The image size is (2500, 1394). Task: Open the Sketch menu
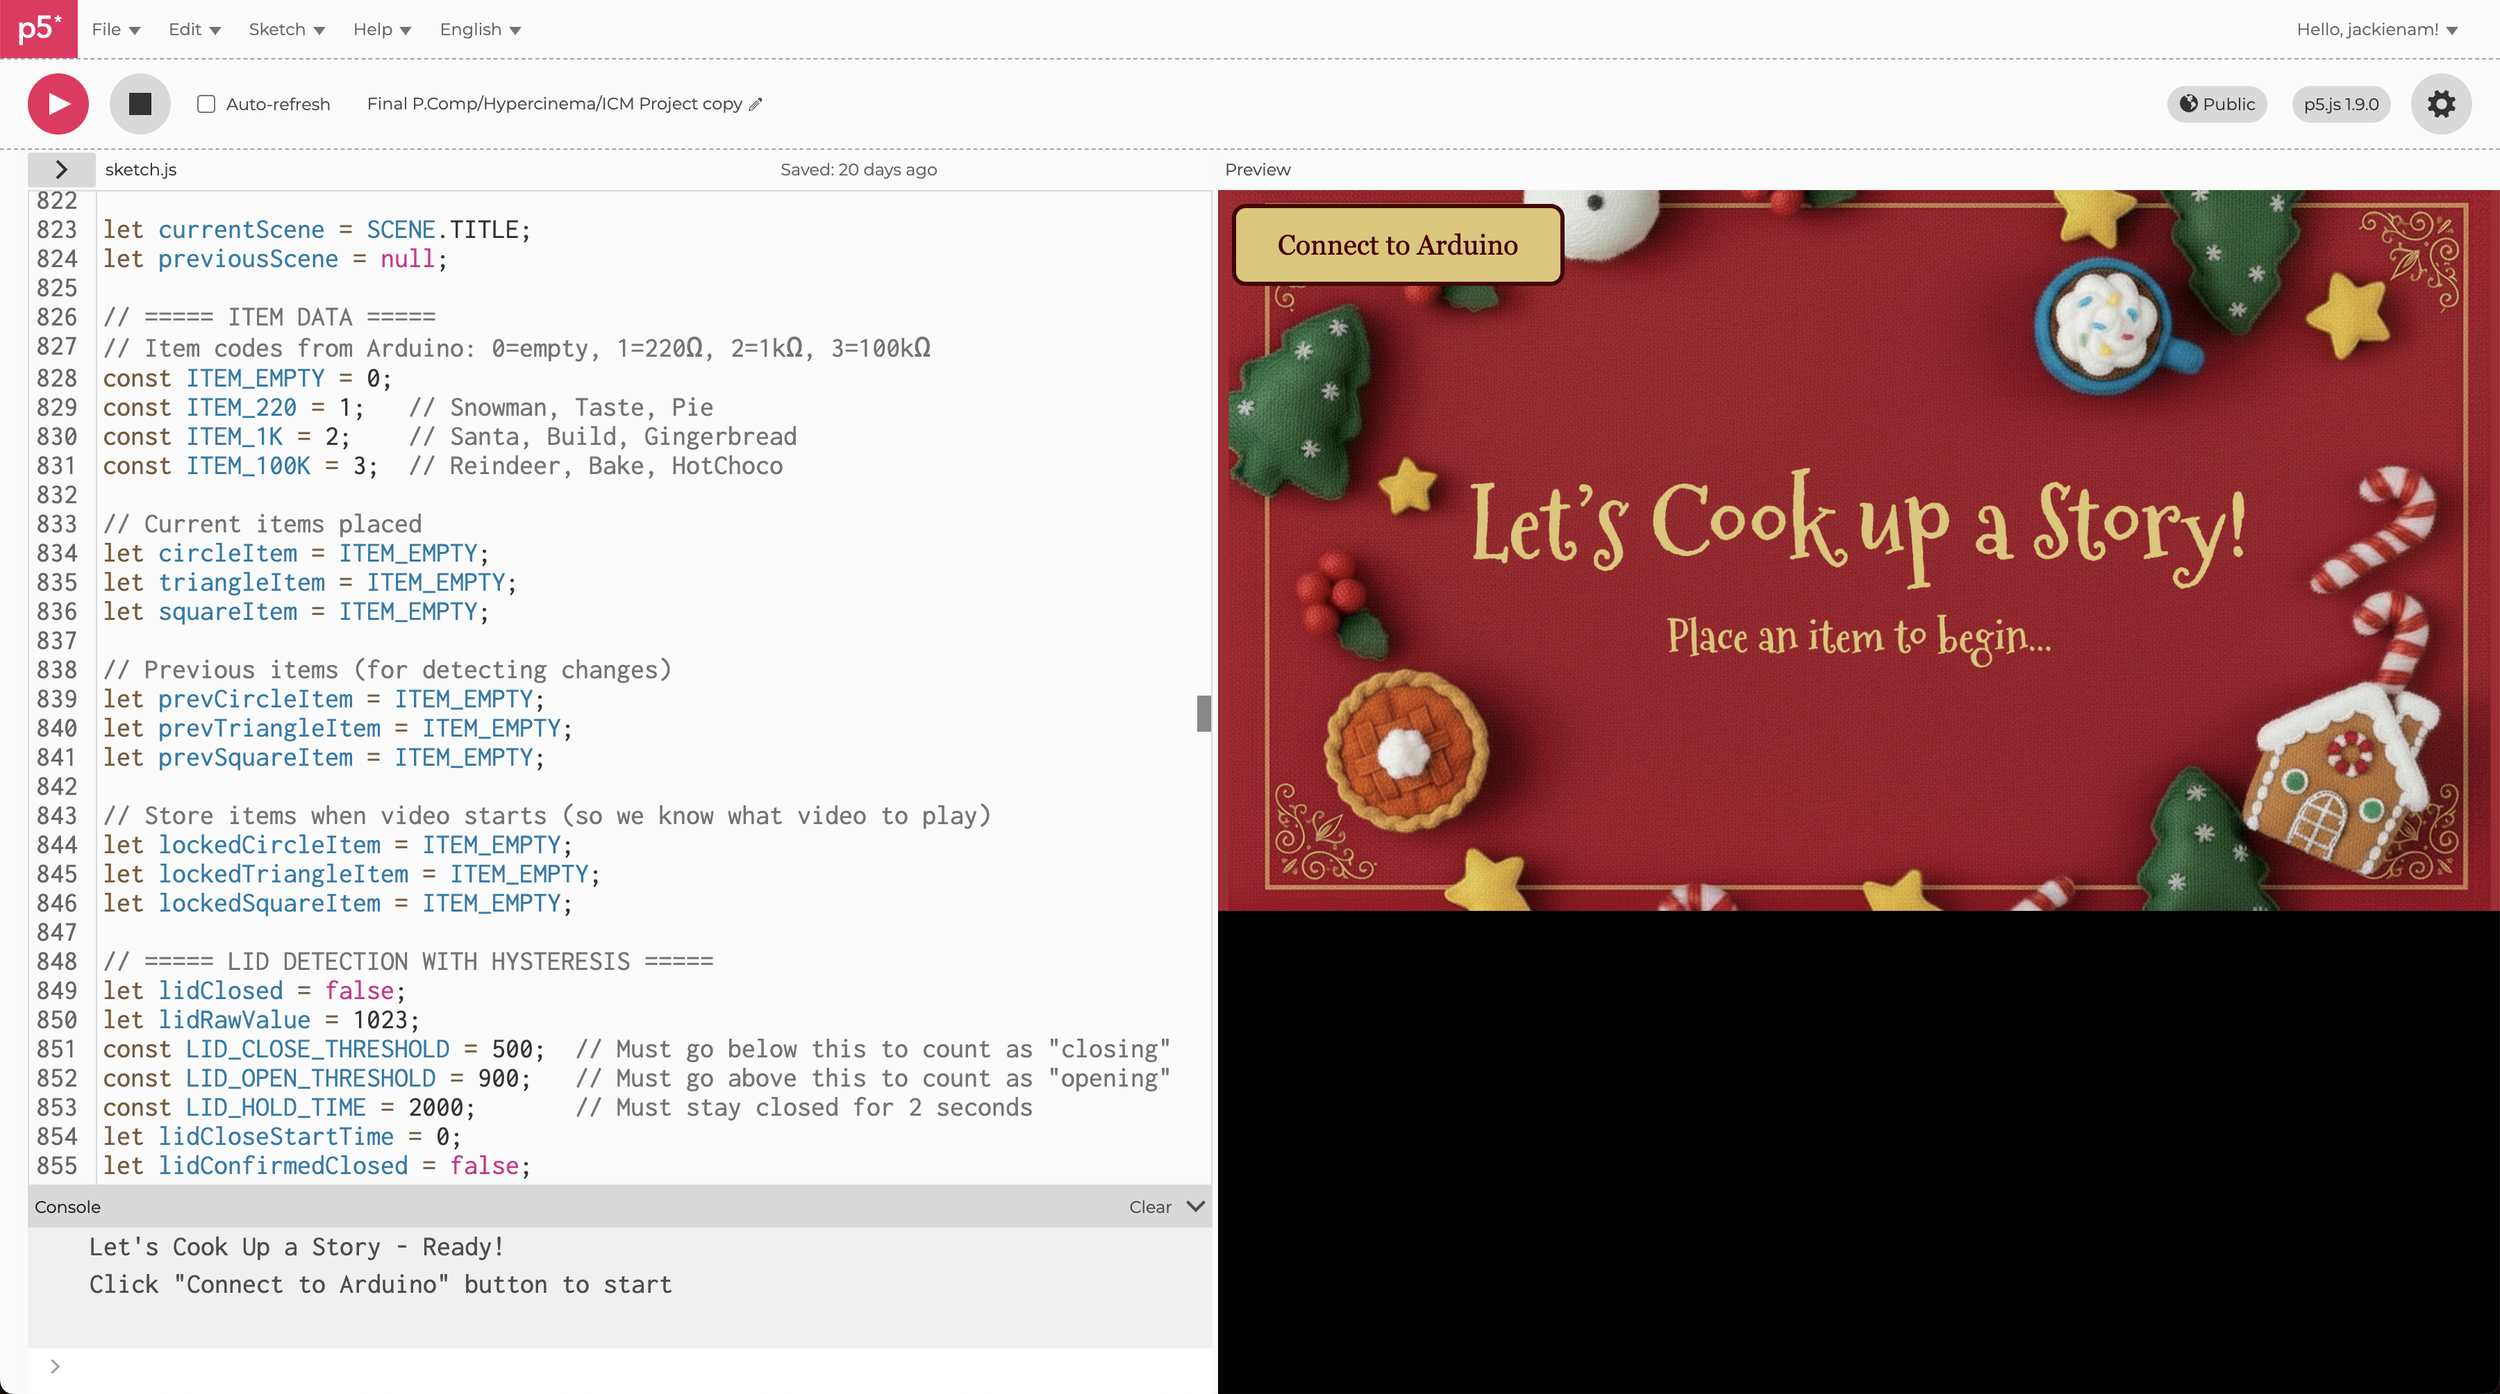pos(286,29)
